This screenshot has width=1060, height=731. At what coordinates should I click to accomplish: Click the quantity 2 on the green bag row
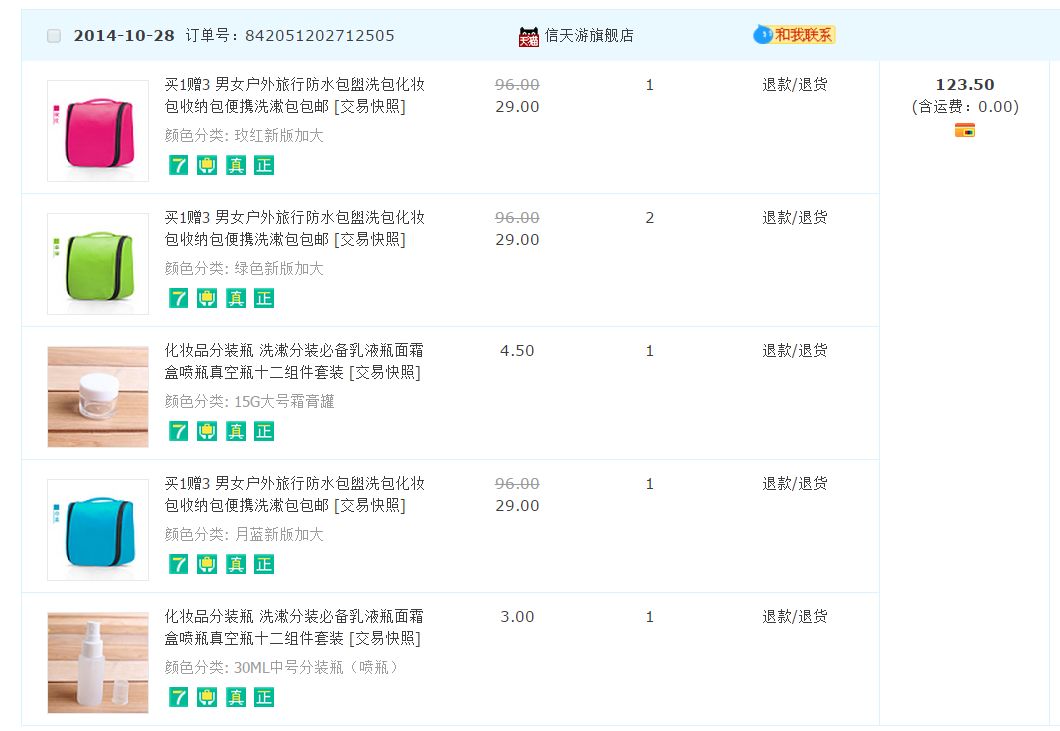tap(650, 218)
